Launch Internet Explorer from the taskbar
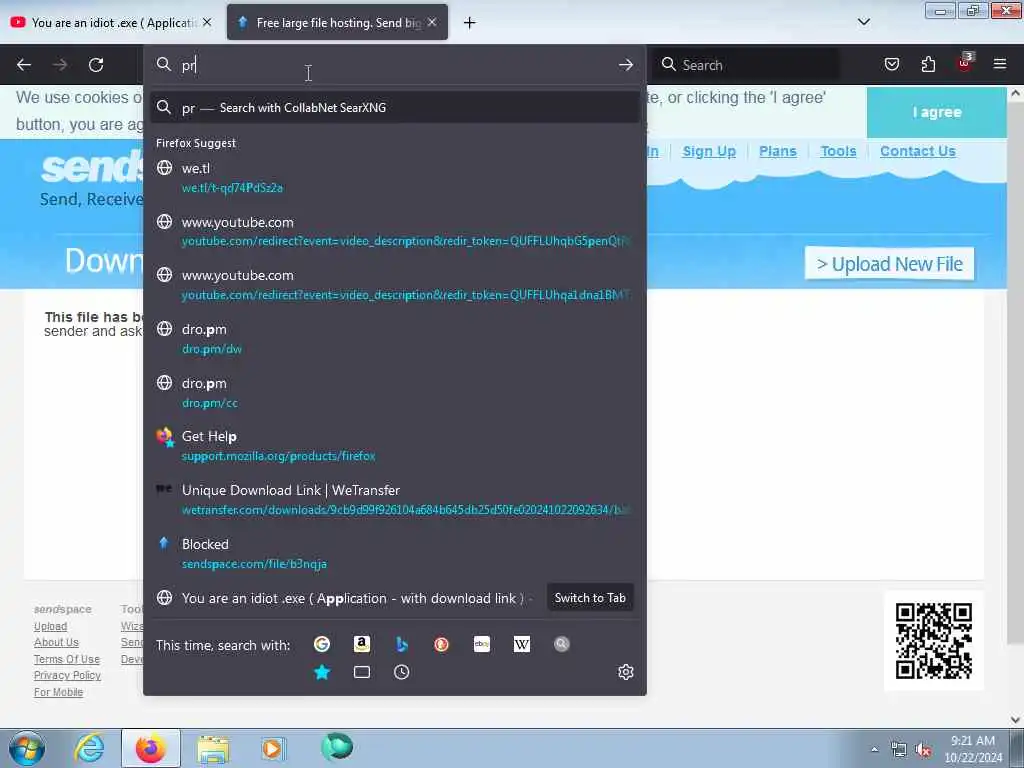1024x768 pixels. point(89,748)
